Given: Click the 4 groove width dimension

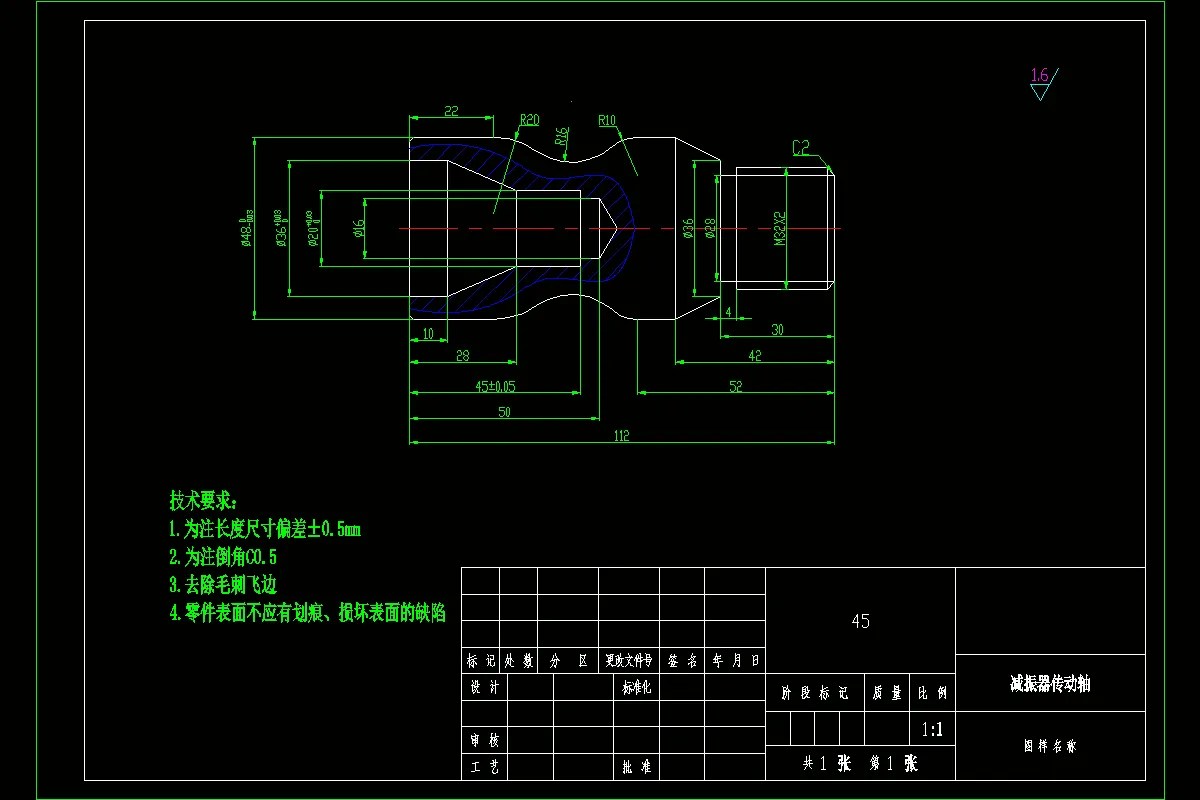Looking at the screenshot, I should 728,312.
